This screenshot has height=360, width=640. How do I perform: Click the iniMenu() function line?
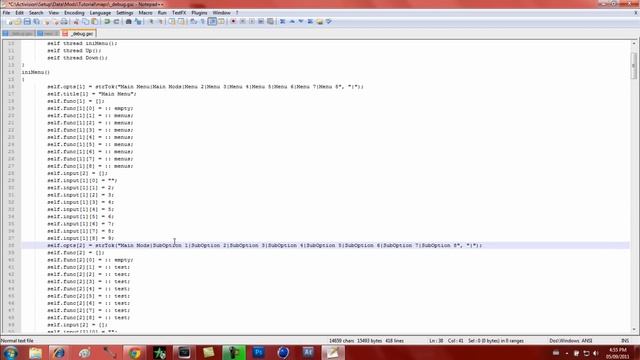[36, 72]
